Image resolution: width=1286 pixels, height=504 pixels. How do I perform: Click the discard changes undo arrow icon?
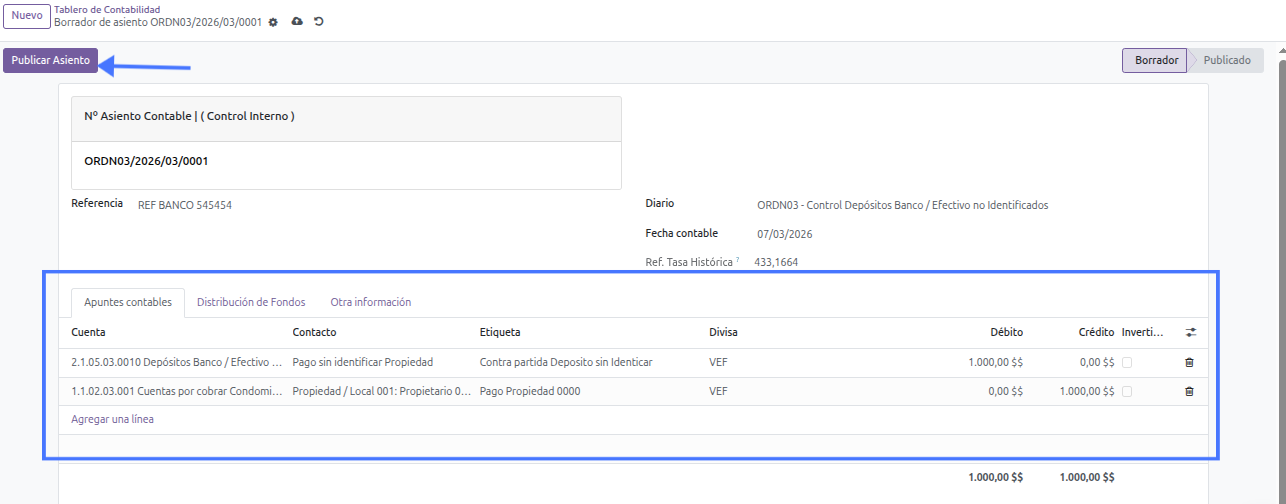[319, 22]
